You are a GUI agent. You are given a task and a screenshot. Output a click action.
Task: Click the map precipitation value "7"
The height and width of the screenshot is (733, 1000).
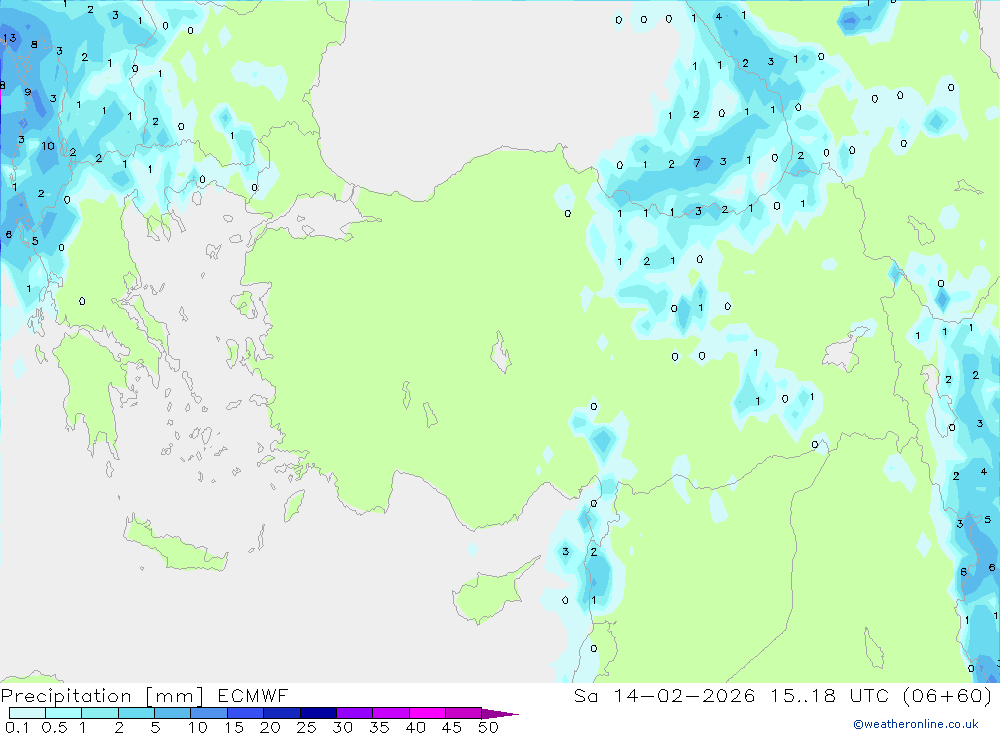[x=697, y=163]
